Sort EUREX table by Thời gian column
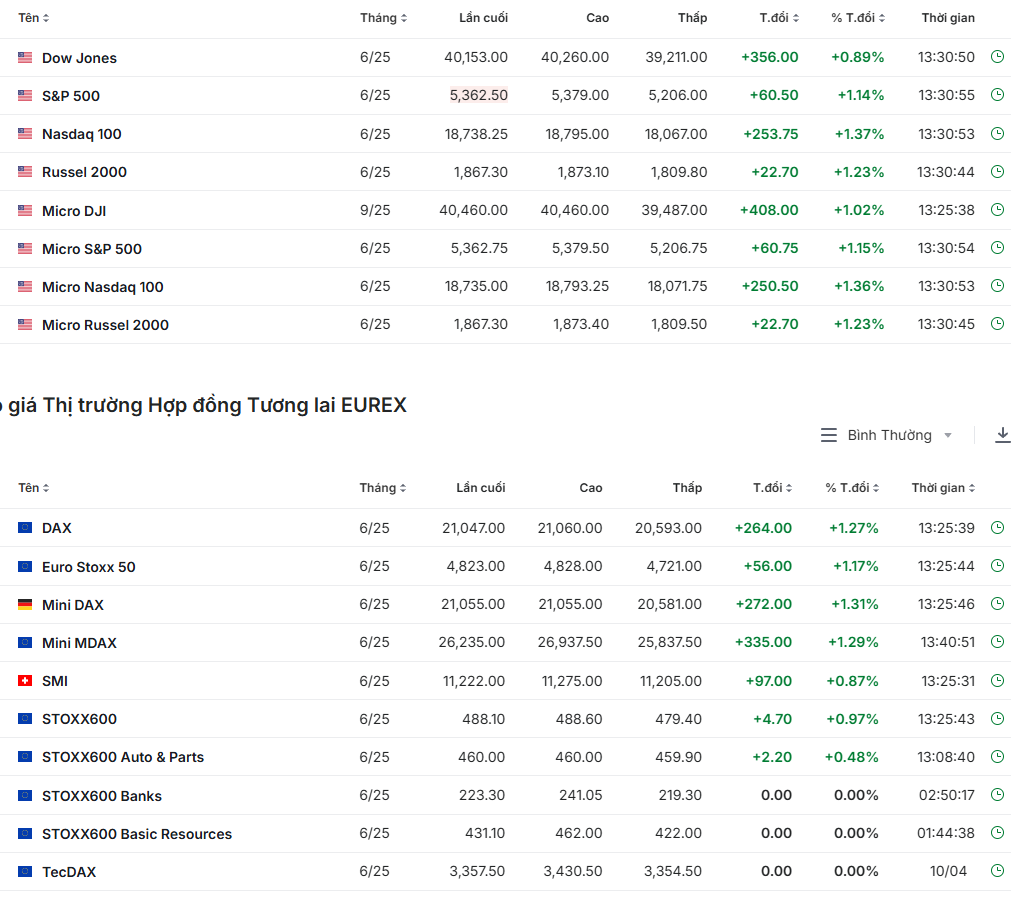Image resolution: width=1022 pixels, height=902 pixels. 943,488
